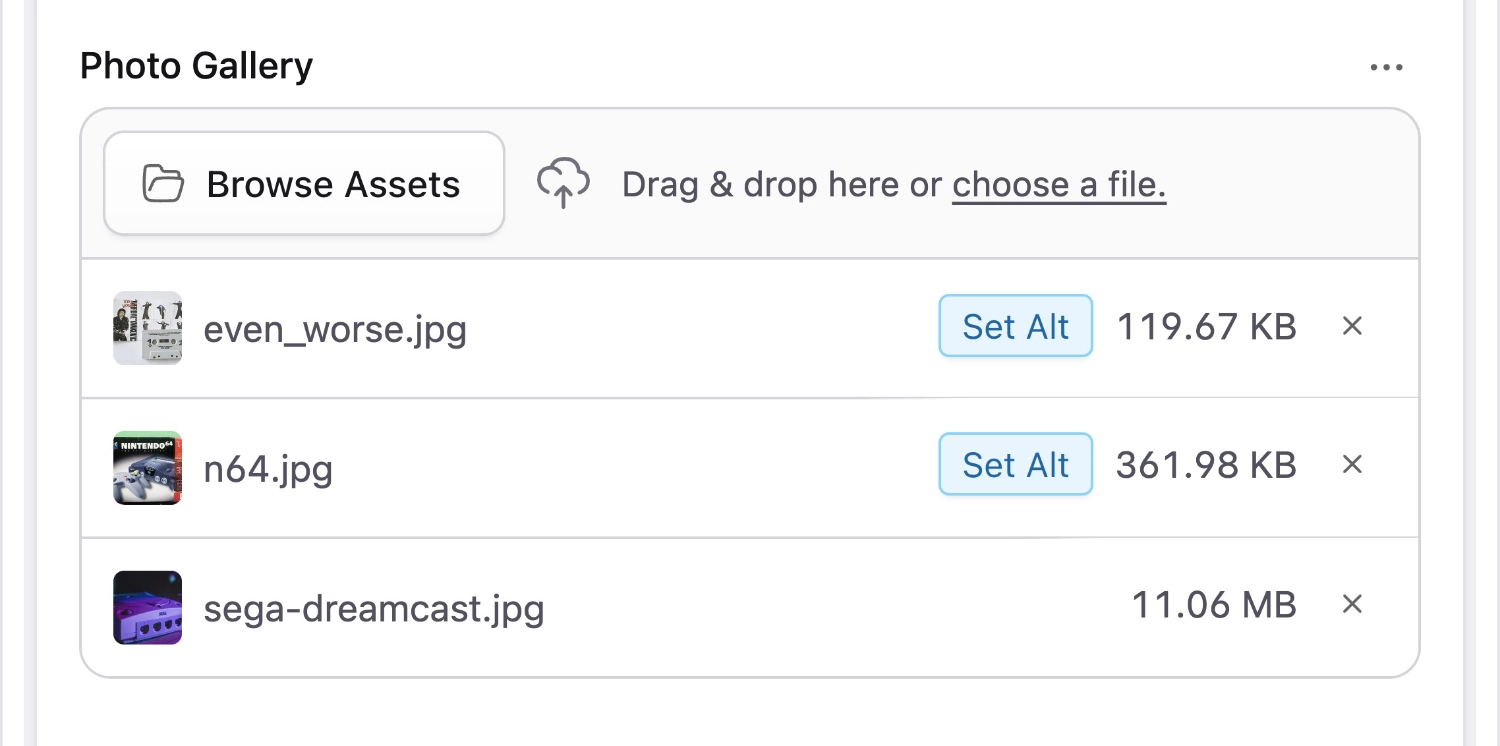Screen dimensions: 1500x746
Task: Remove even_worse.jpg with its X icon
Action: click(1352, 326)
